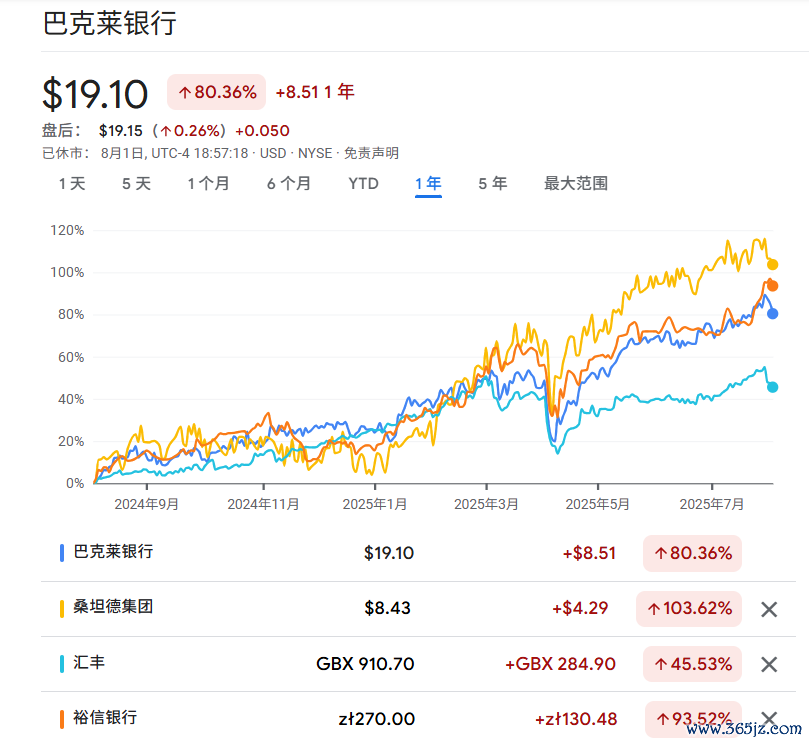Click the ↑80.36% badge beside the main price

pyautogui.click(x=216, y=92)
